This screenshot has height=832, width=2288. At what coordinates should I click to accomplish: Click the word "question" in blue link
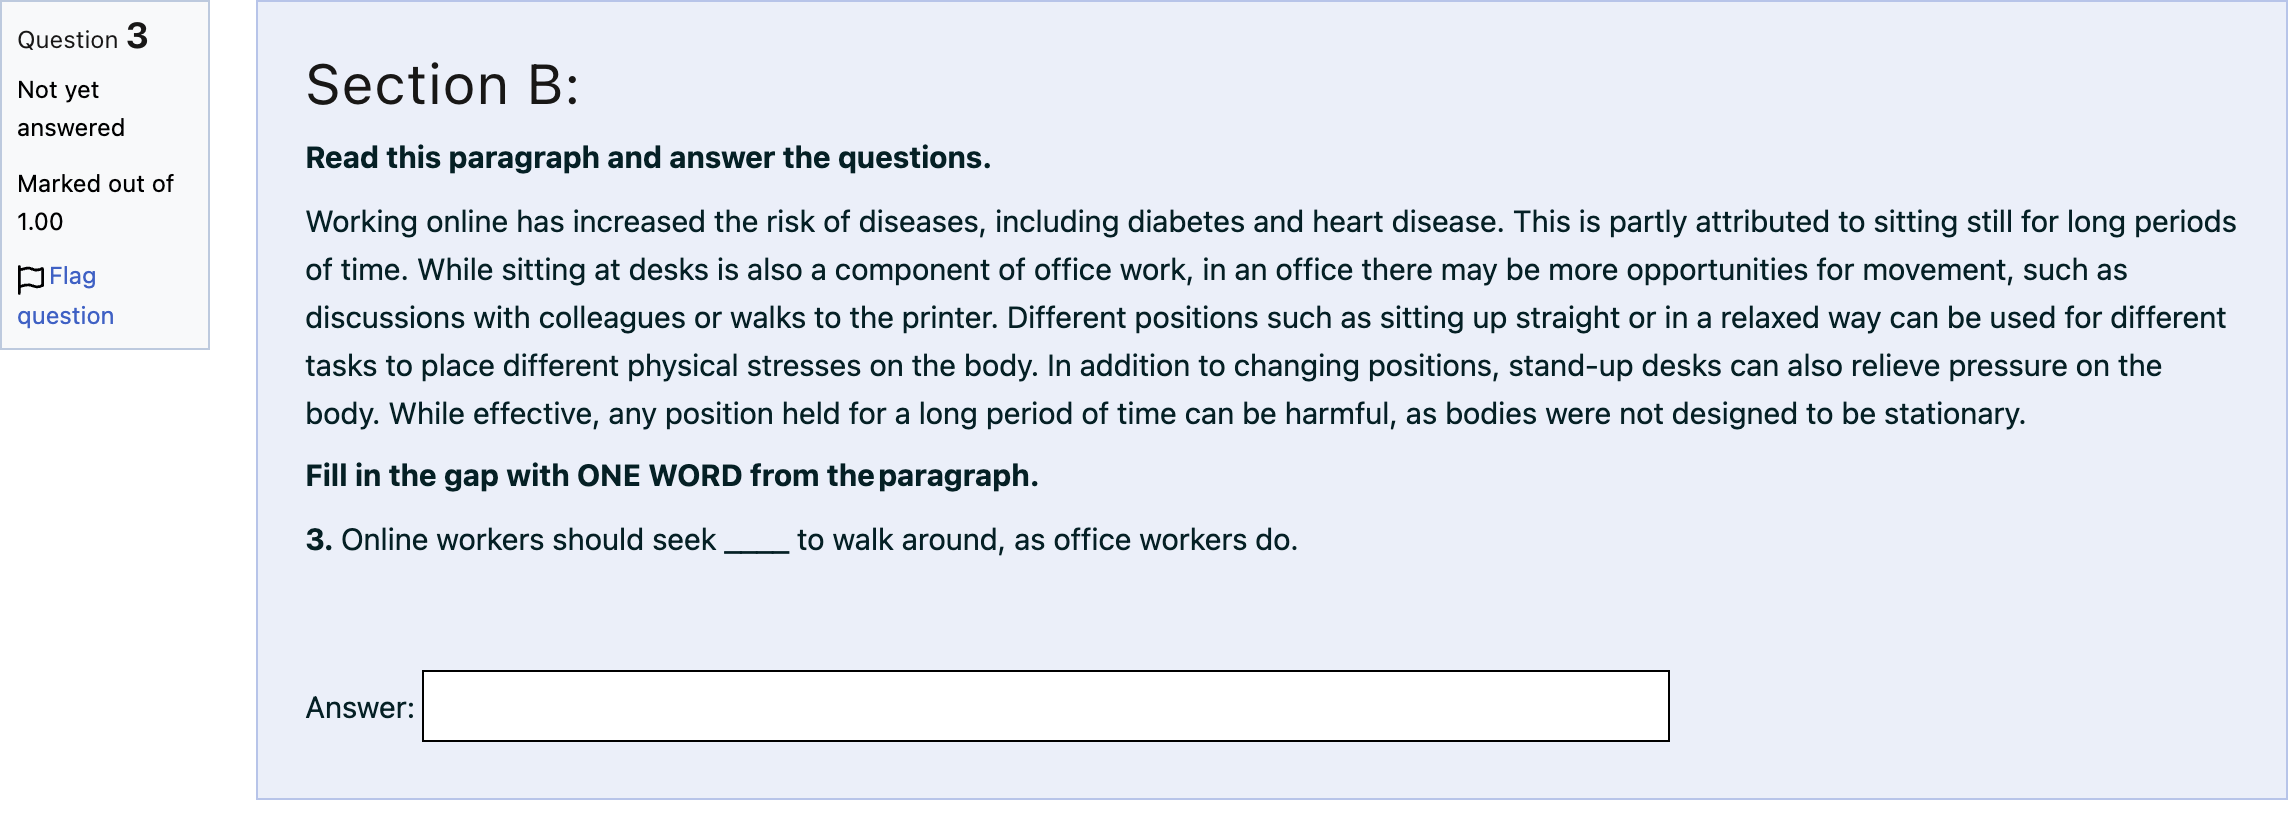tap(66, 316)
